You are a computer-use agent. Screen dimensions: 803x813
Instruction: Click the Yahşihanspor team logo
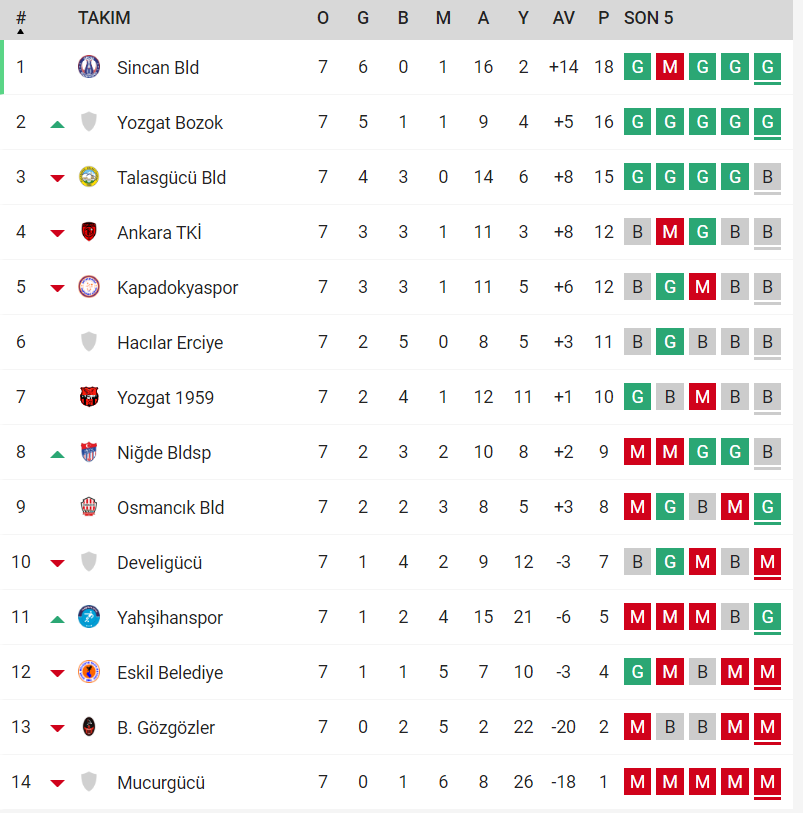click(89, 617)
